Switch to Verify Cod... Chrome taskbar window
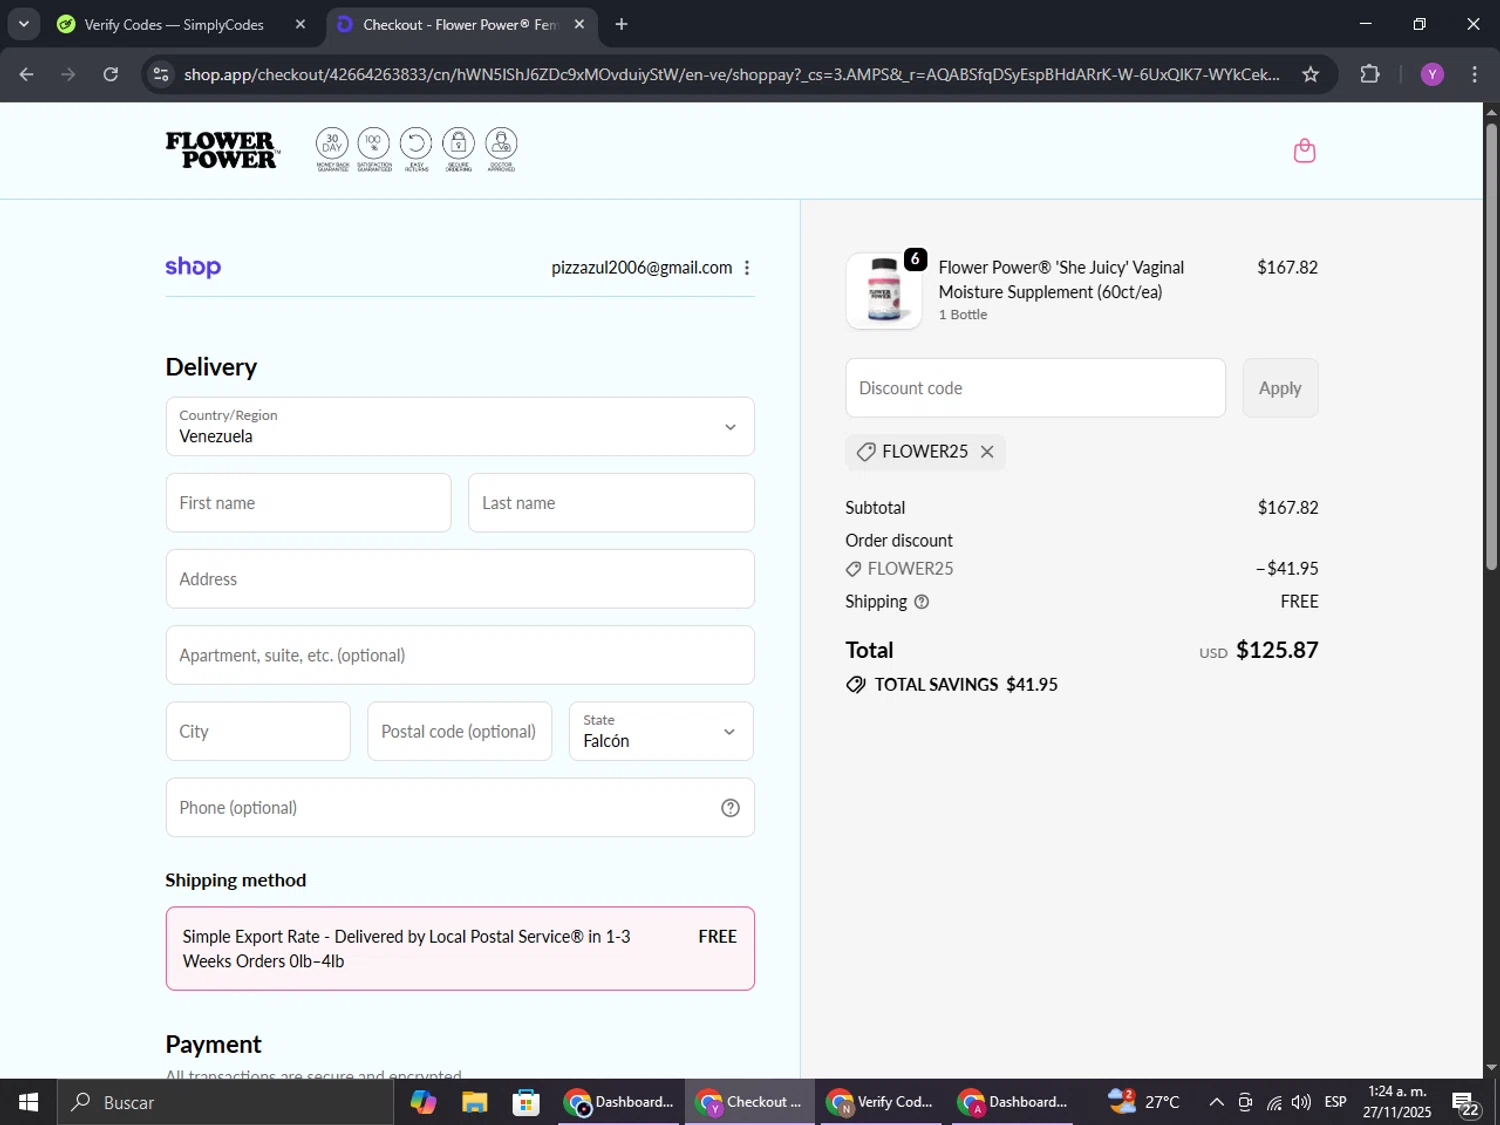Screen dimensions: 1500x1125 881,1102
